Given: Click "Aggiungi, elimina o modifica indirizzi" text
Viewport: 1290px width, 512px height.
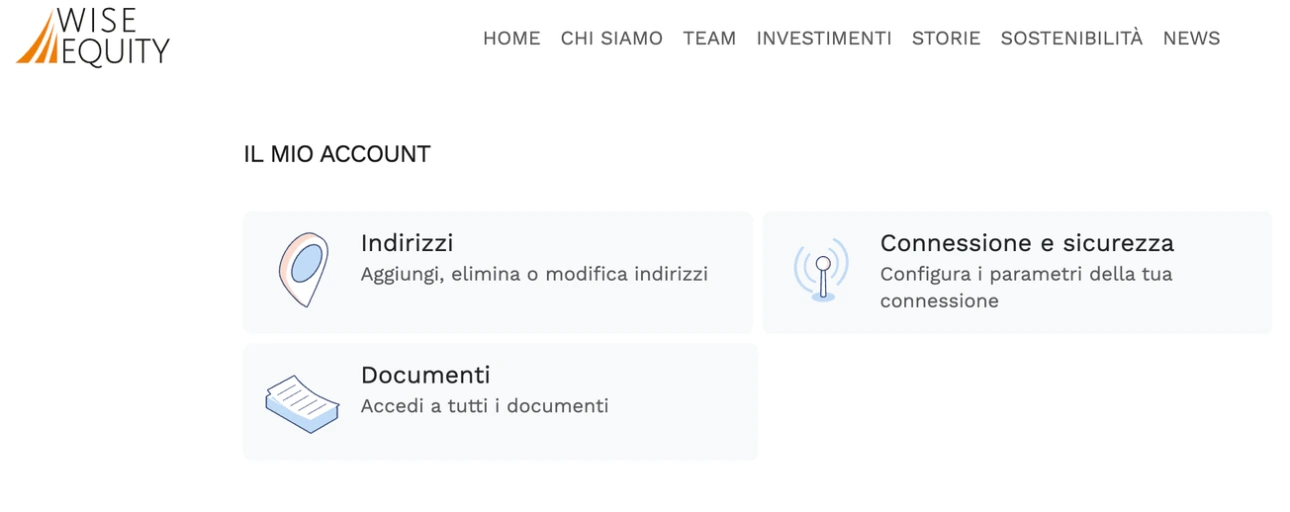Looking at the screenshot, I should [534, 274].
